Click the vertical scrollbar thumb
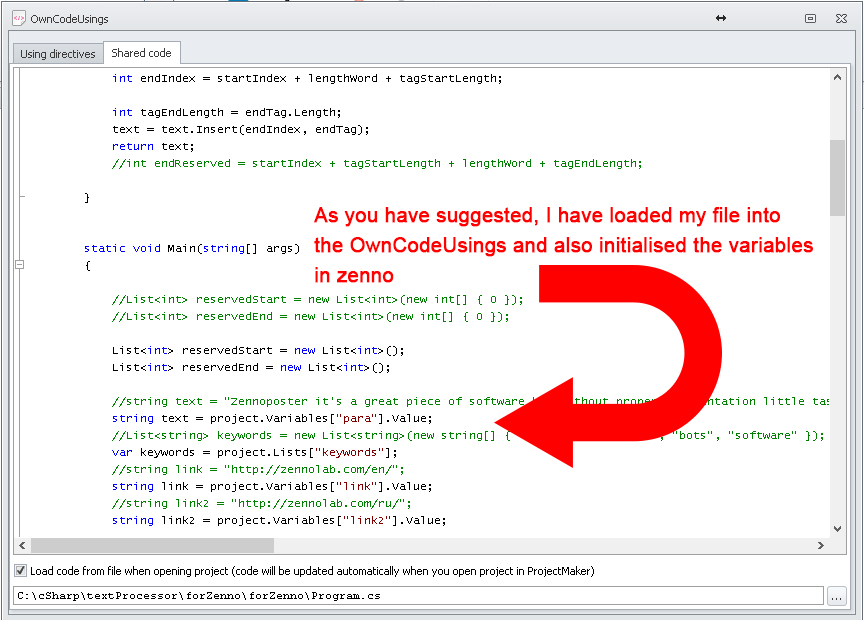Image resolution: width=864 pixels, height=620 pixels. pyautogui.click(x=838, y=177)
